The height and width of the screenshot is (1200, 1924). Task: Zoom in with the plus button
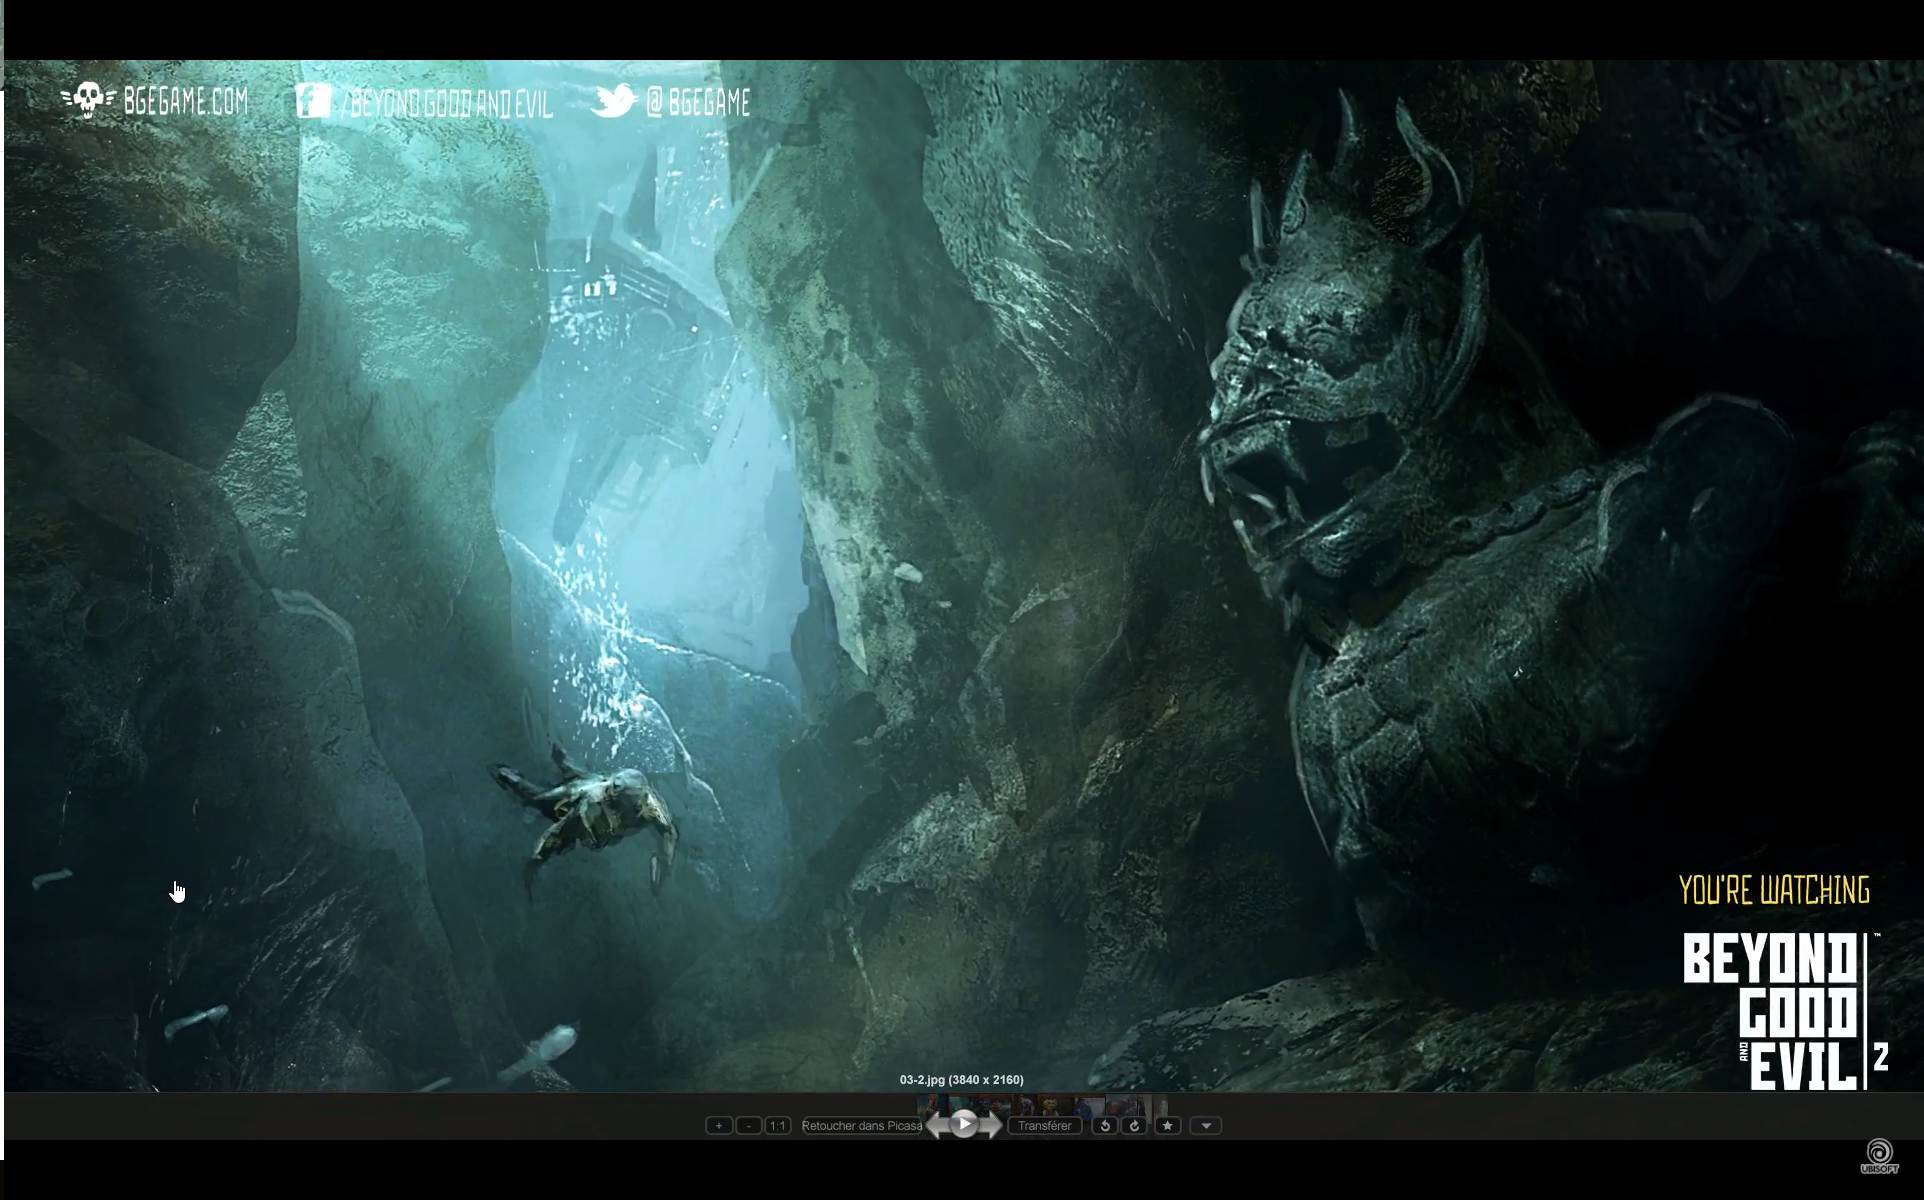718,1125
